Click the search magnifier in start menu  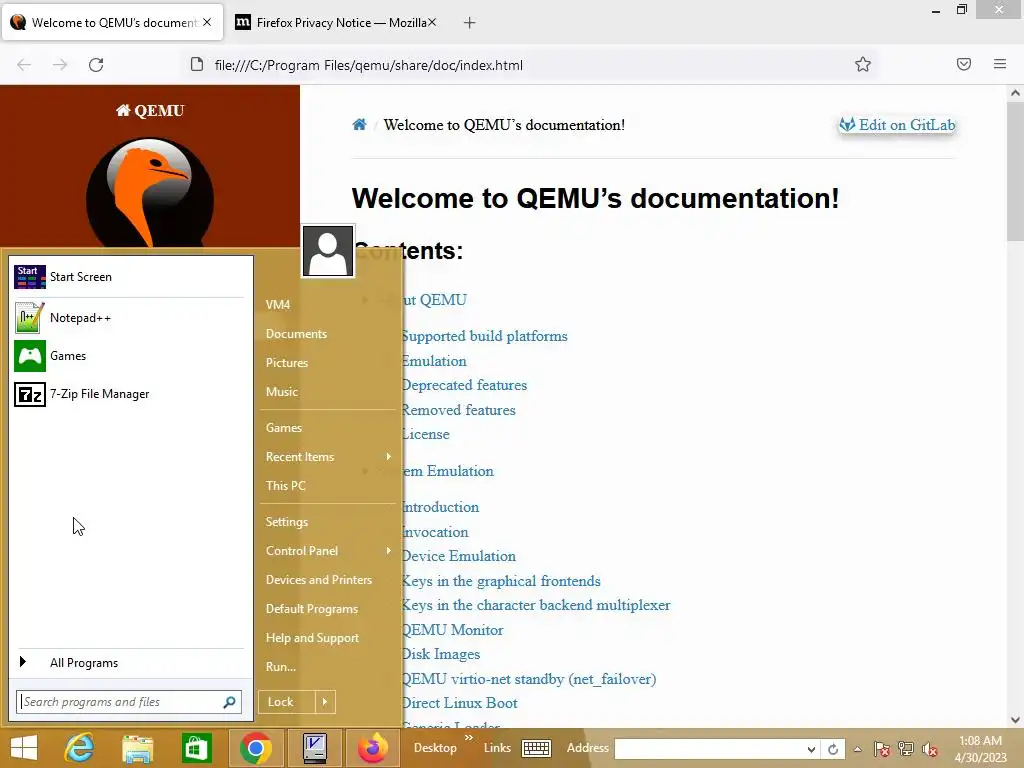[x=229, y=702]
